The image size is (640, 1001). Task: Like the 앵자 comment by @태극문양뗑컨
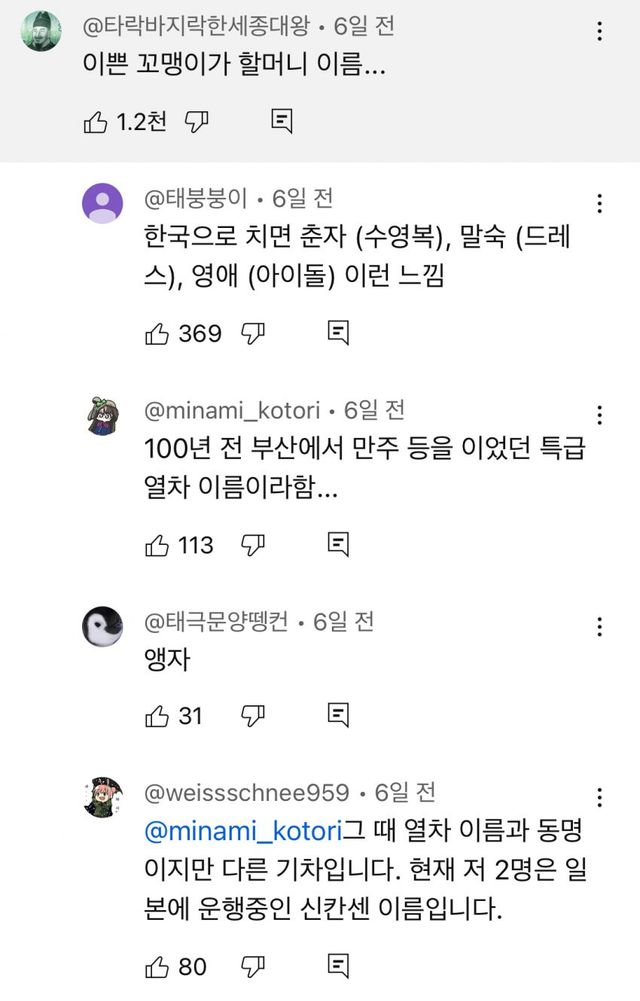pos(157,715)
